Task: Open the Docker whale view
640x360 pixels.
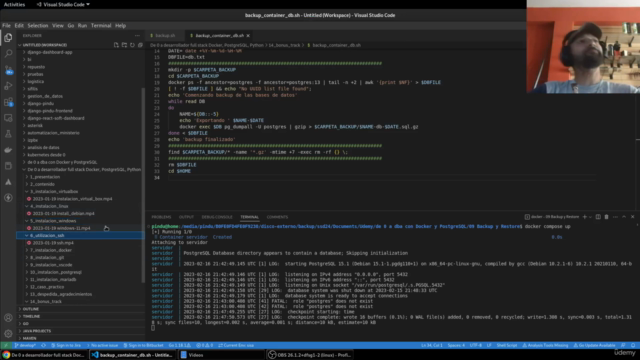Action: [x=8, y=150]
